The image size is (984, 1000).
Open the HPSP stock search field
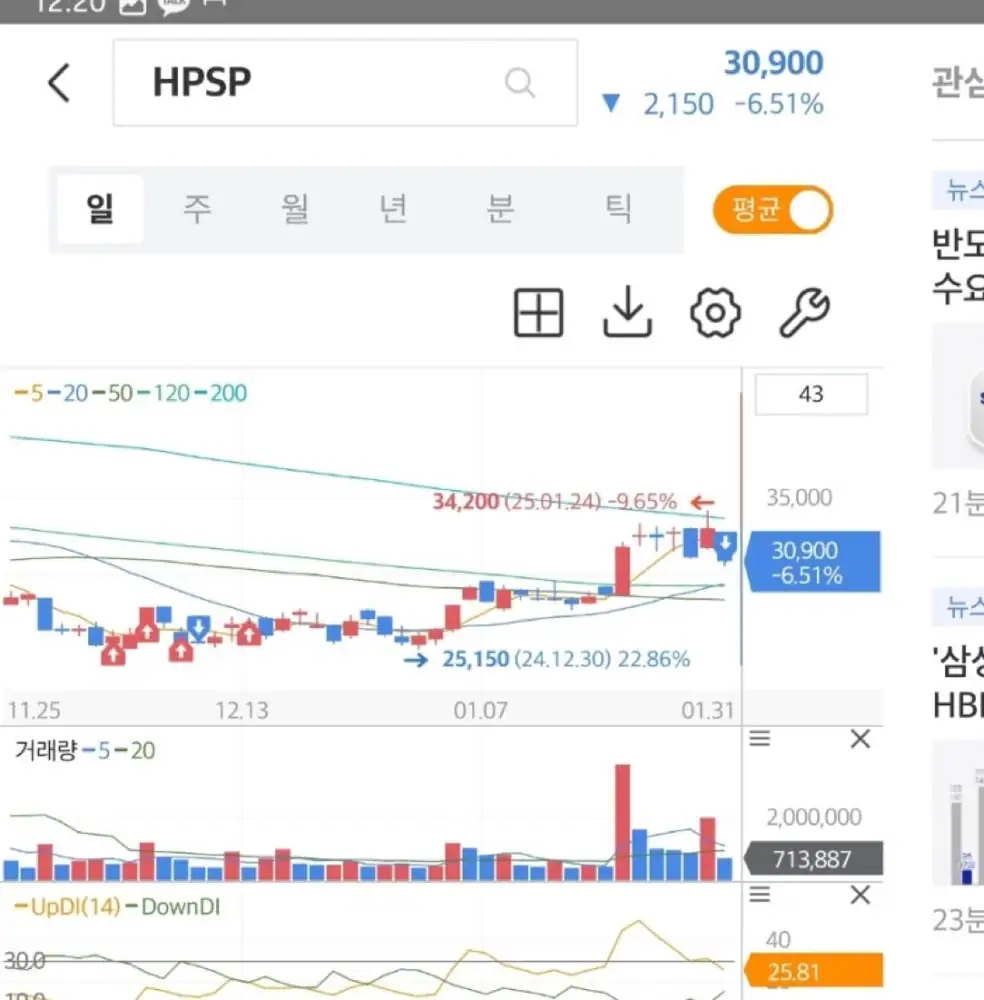[346, 82]
